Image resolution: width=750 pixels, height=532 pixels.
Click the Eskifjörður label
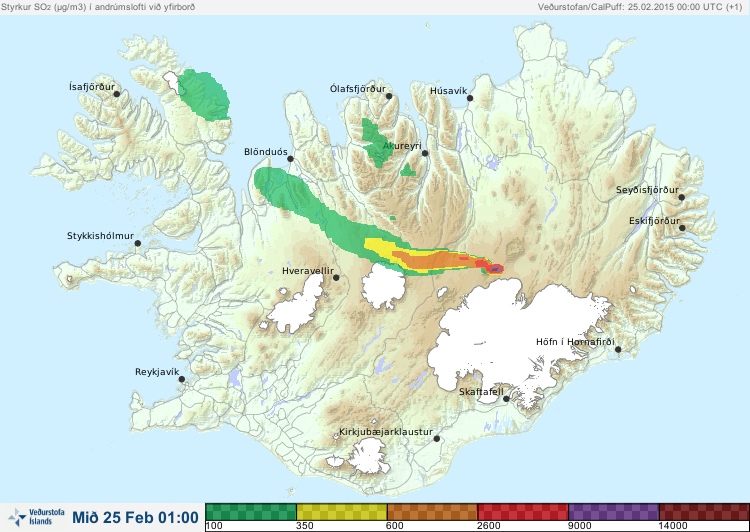(x=654, y=221)
